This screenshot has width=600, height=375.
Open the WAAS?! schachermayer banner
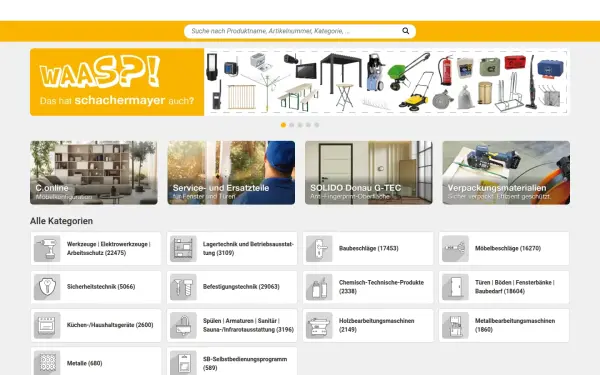pyautogui.click(x=300, y=82)
